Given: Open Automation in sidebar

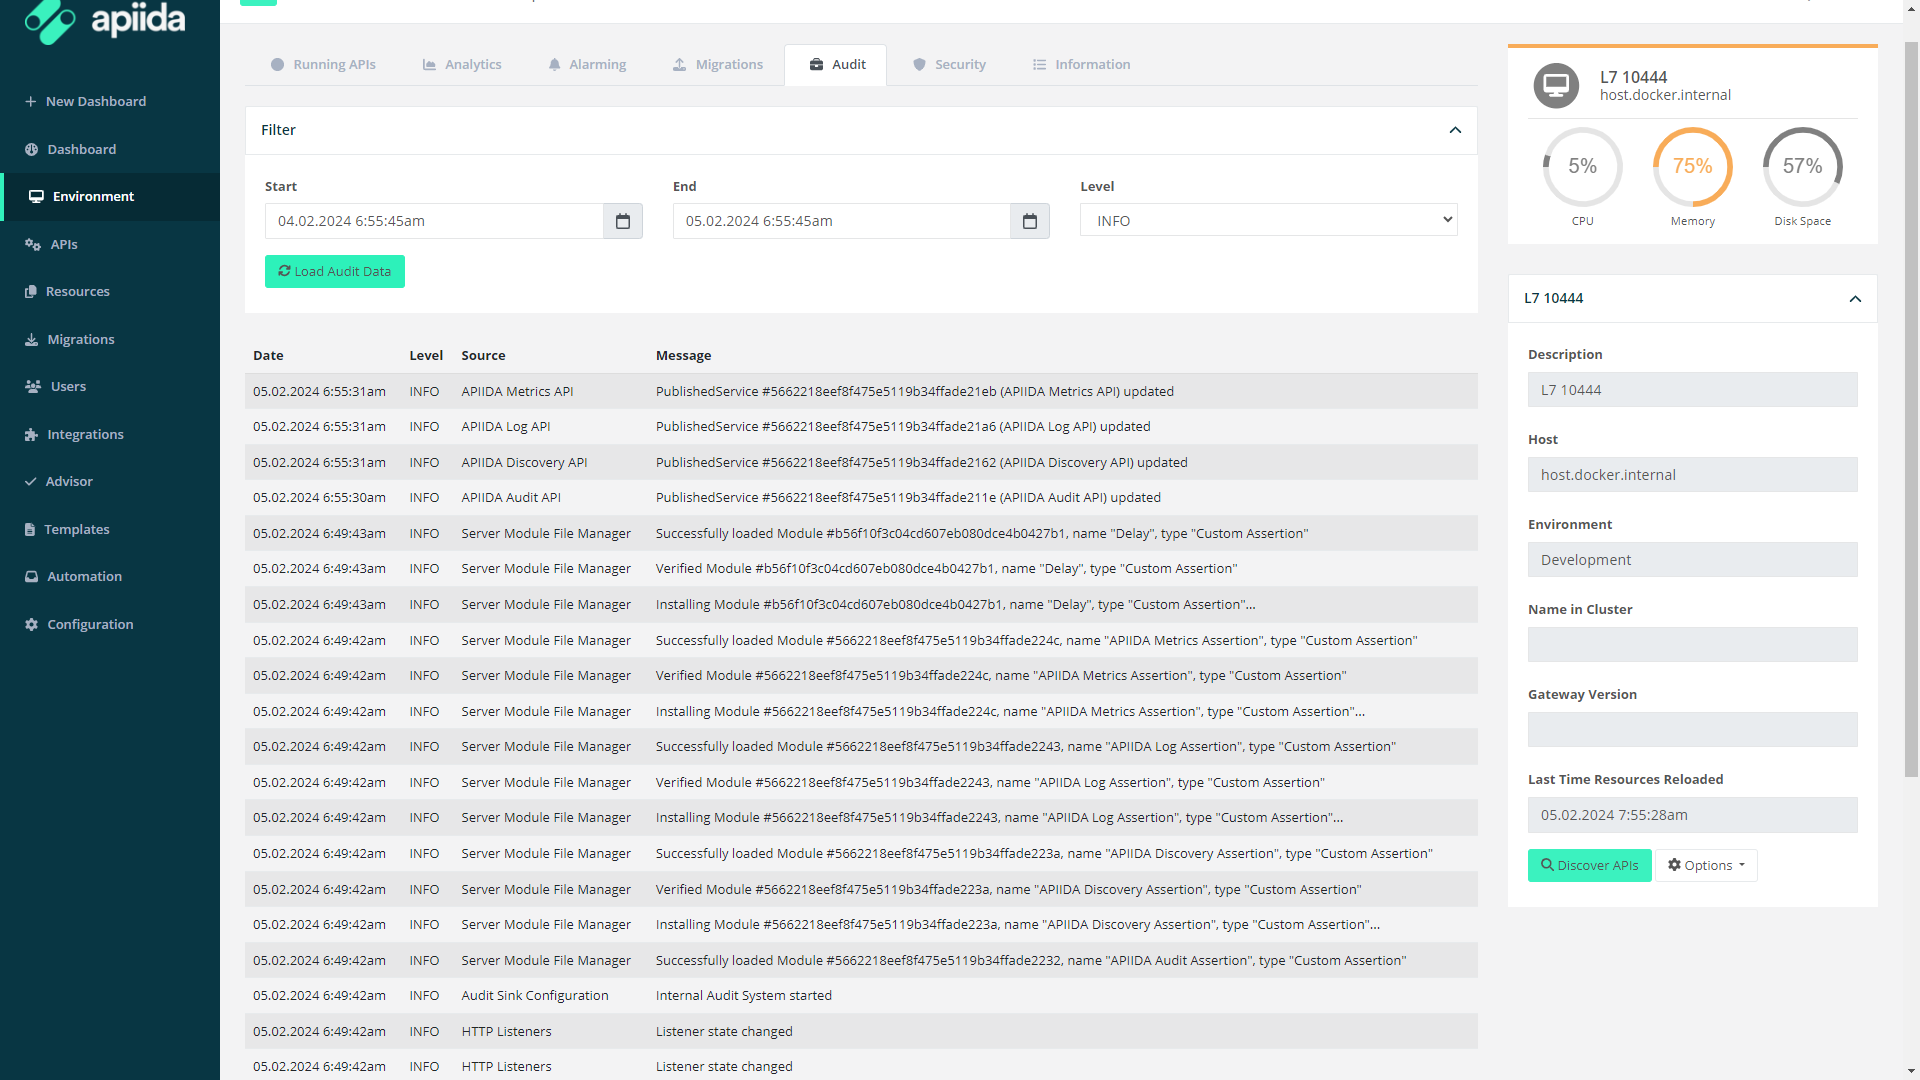Looking at the screenshot, I should tap(84, 576).
